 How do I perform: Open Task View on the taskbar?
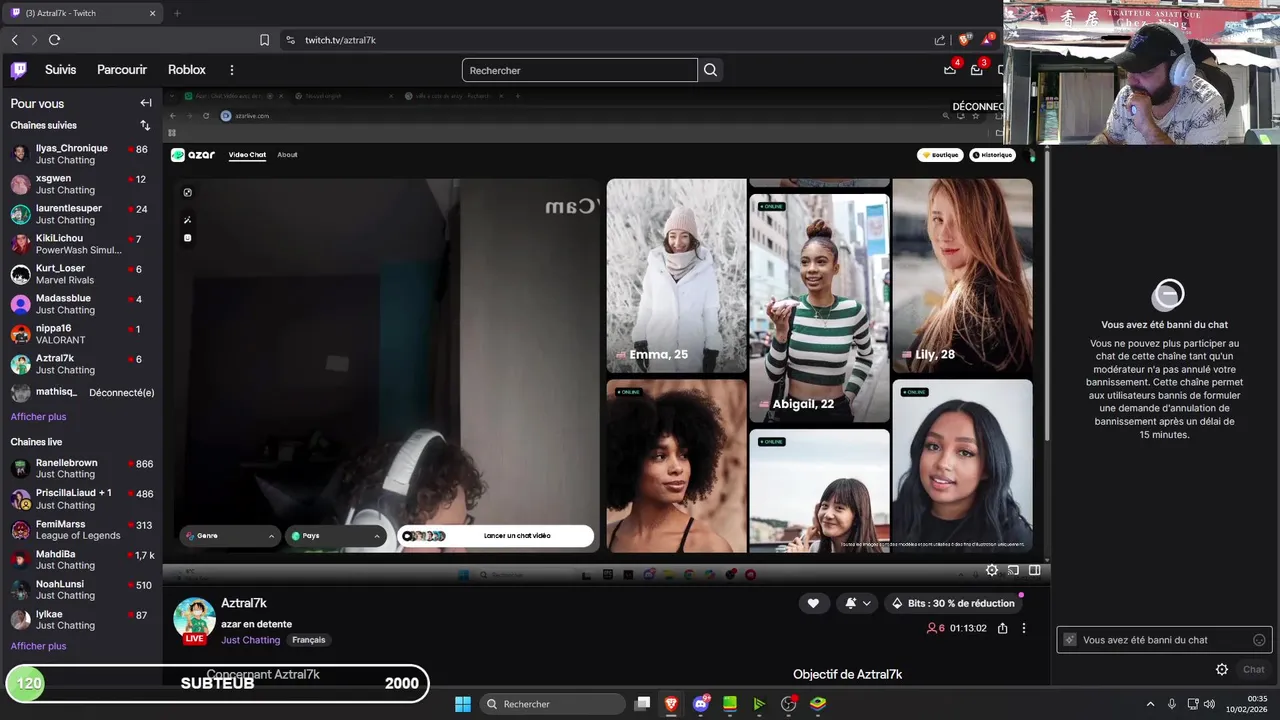[x=643, y=704]
